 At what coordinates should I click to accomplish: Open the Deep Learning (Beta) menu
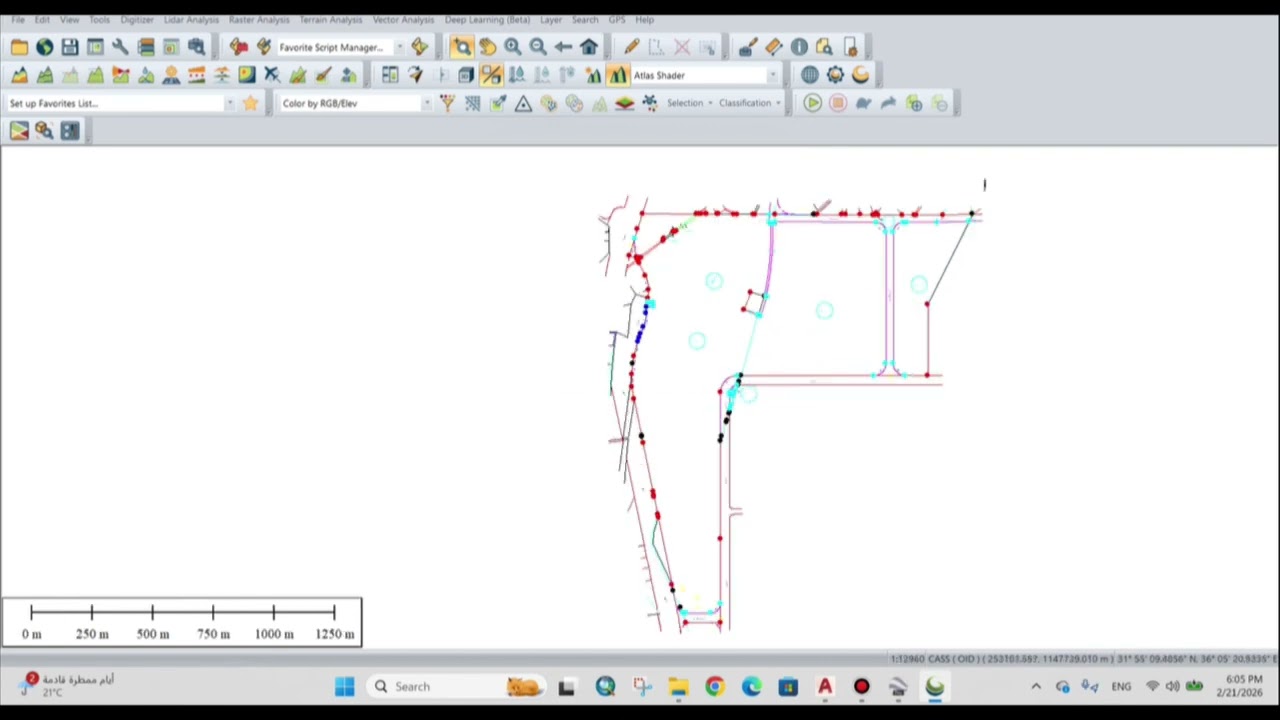tap(487, 20)
